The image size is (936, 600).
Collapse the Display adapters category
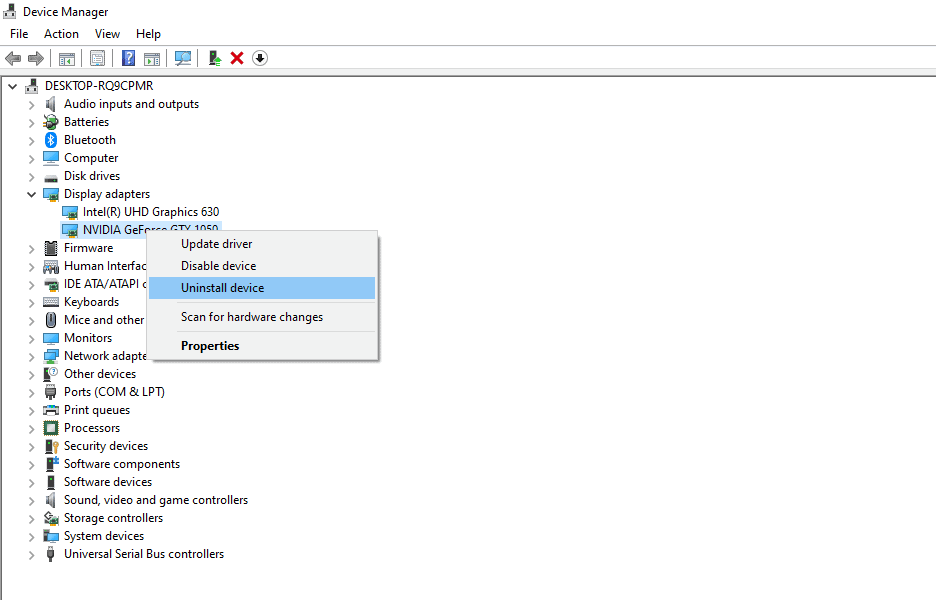click(31, 194)
